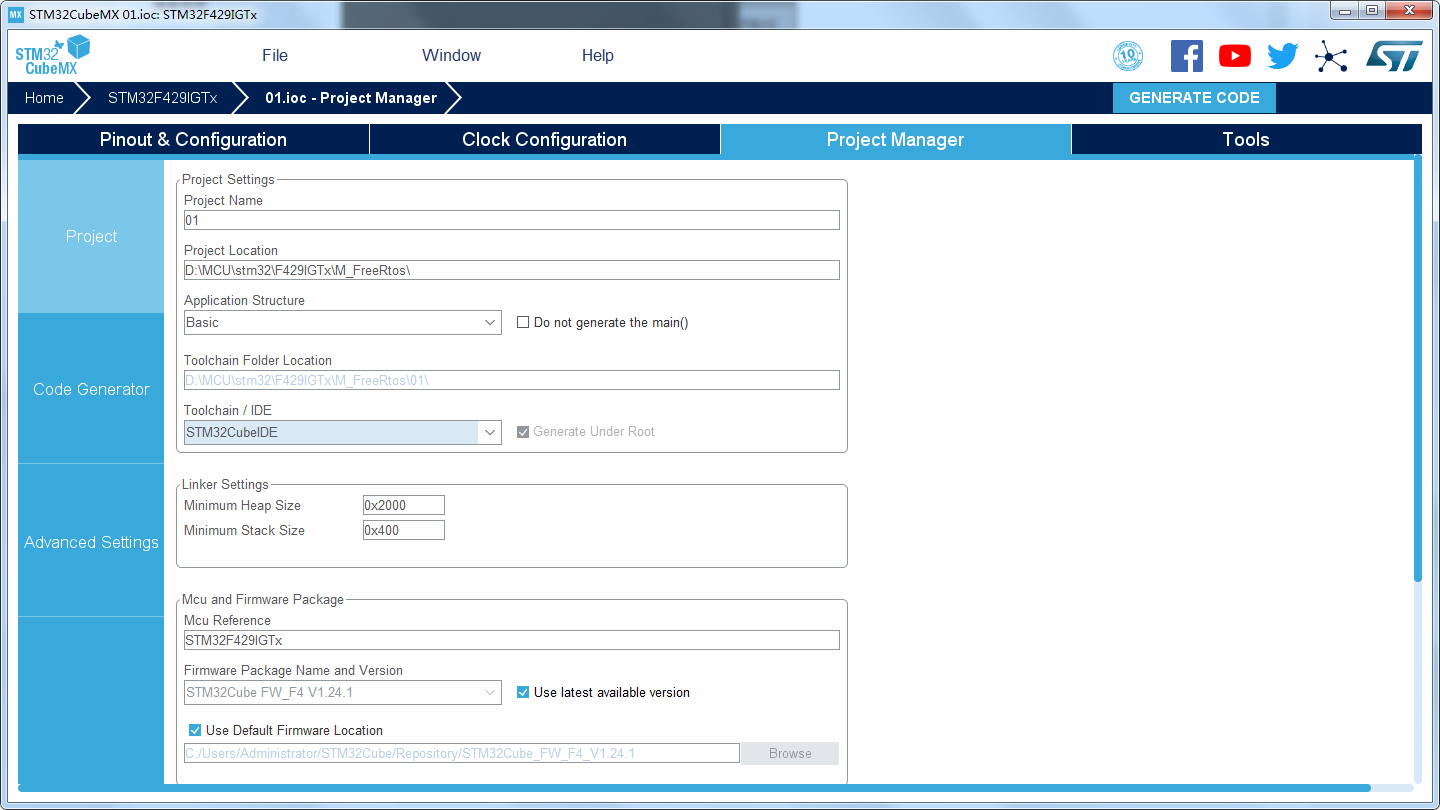Click the Browse button
Screen dimensions: 1440x810
click(x=790, y=753)
